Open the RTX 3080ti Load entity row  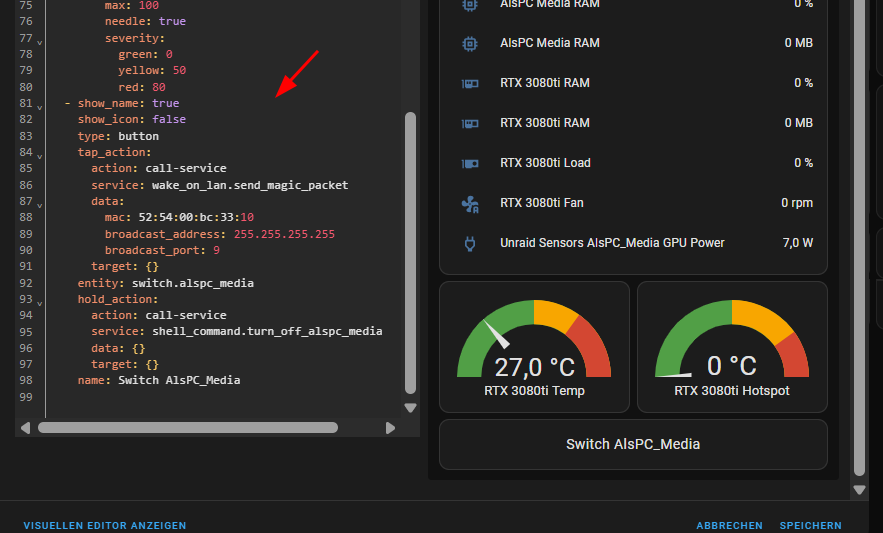633,163
